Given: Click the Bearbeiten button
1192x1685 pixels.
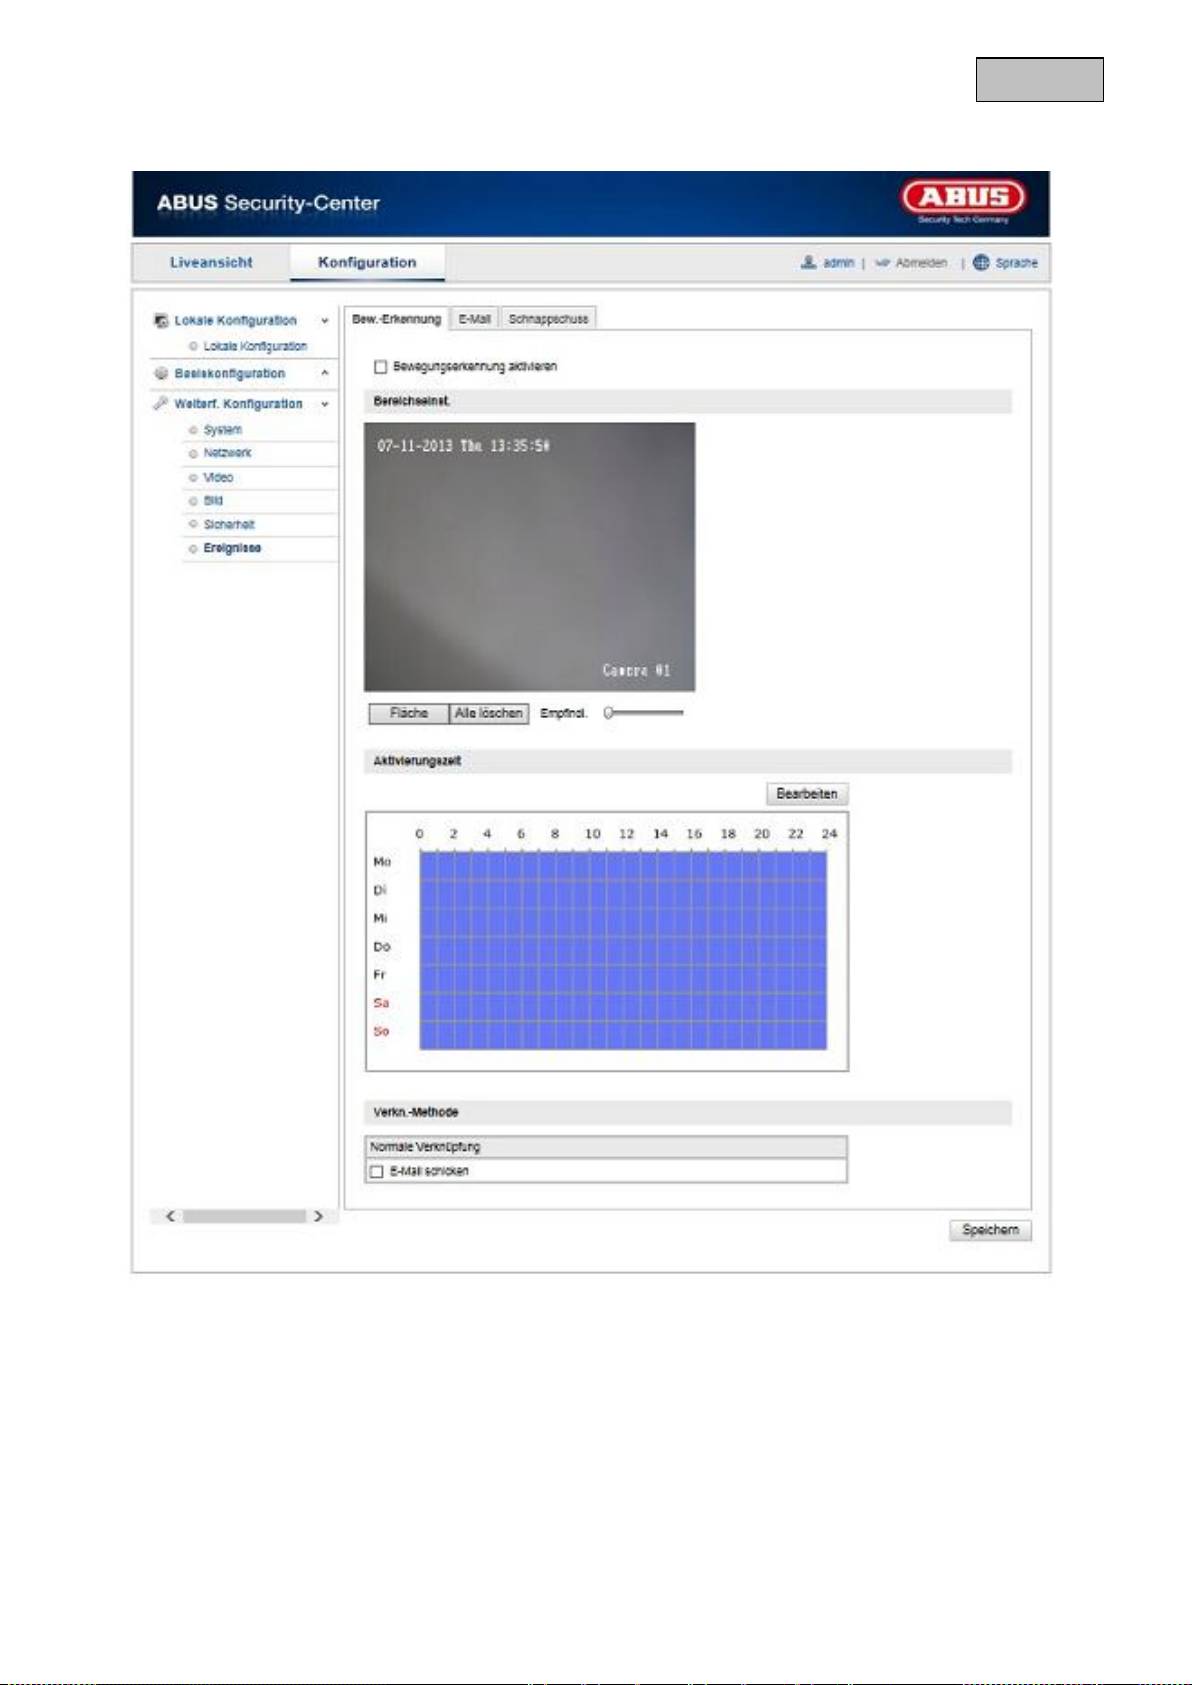Looking at the screenshot, I should point(806,794).
